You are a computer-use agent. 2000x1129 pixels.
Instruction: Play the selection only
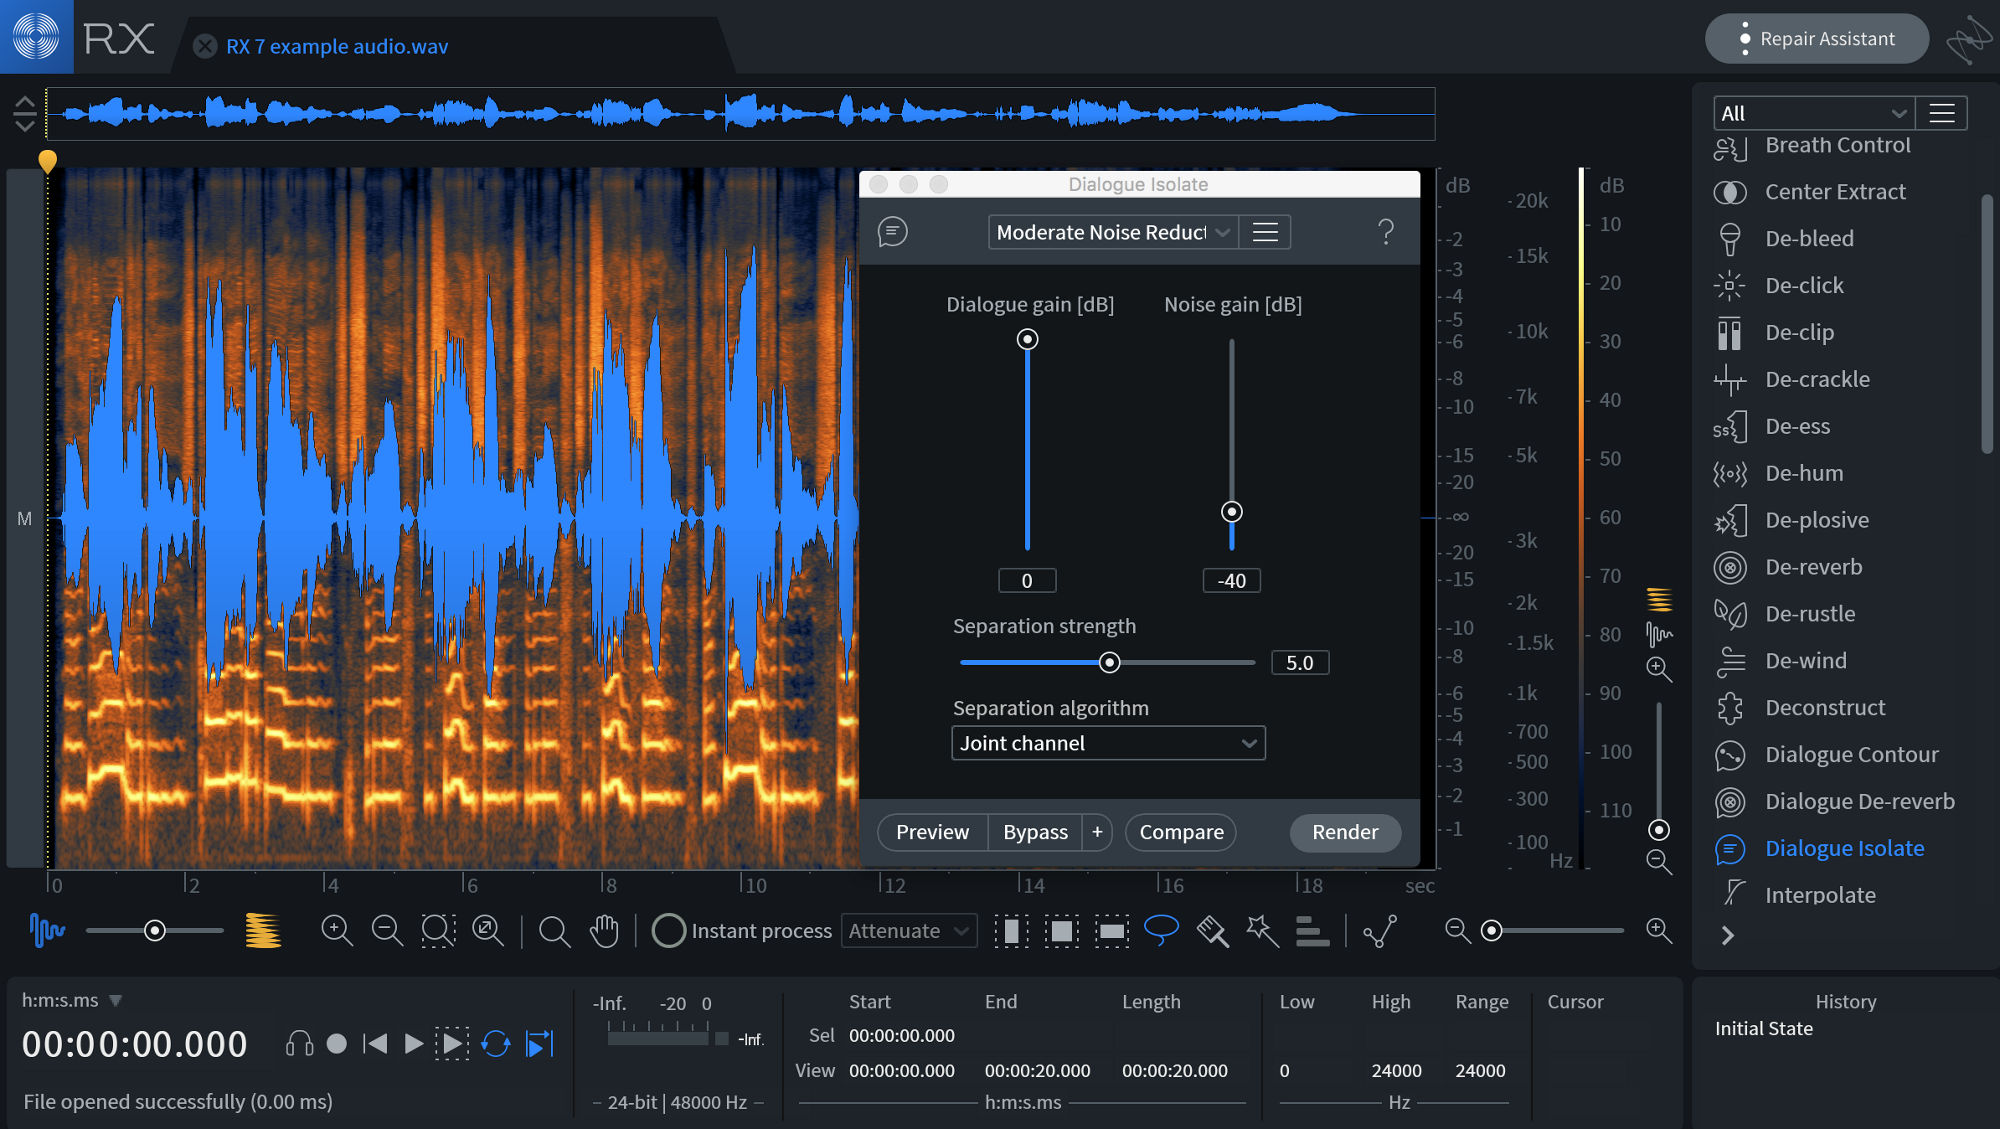(452, 1045)
